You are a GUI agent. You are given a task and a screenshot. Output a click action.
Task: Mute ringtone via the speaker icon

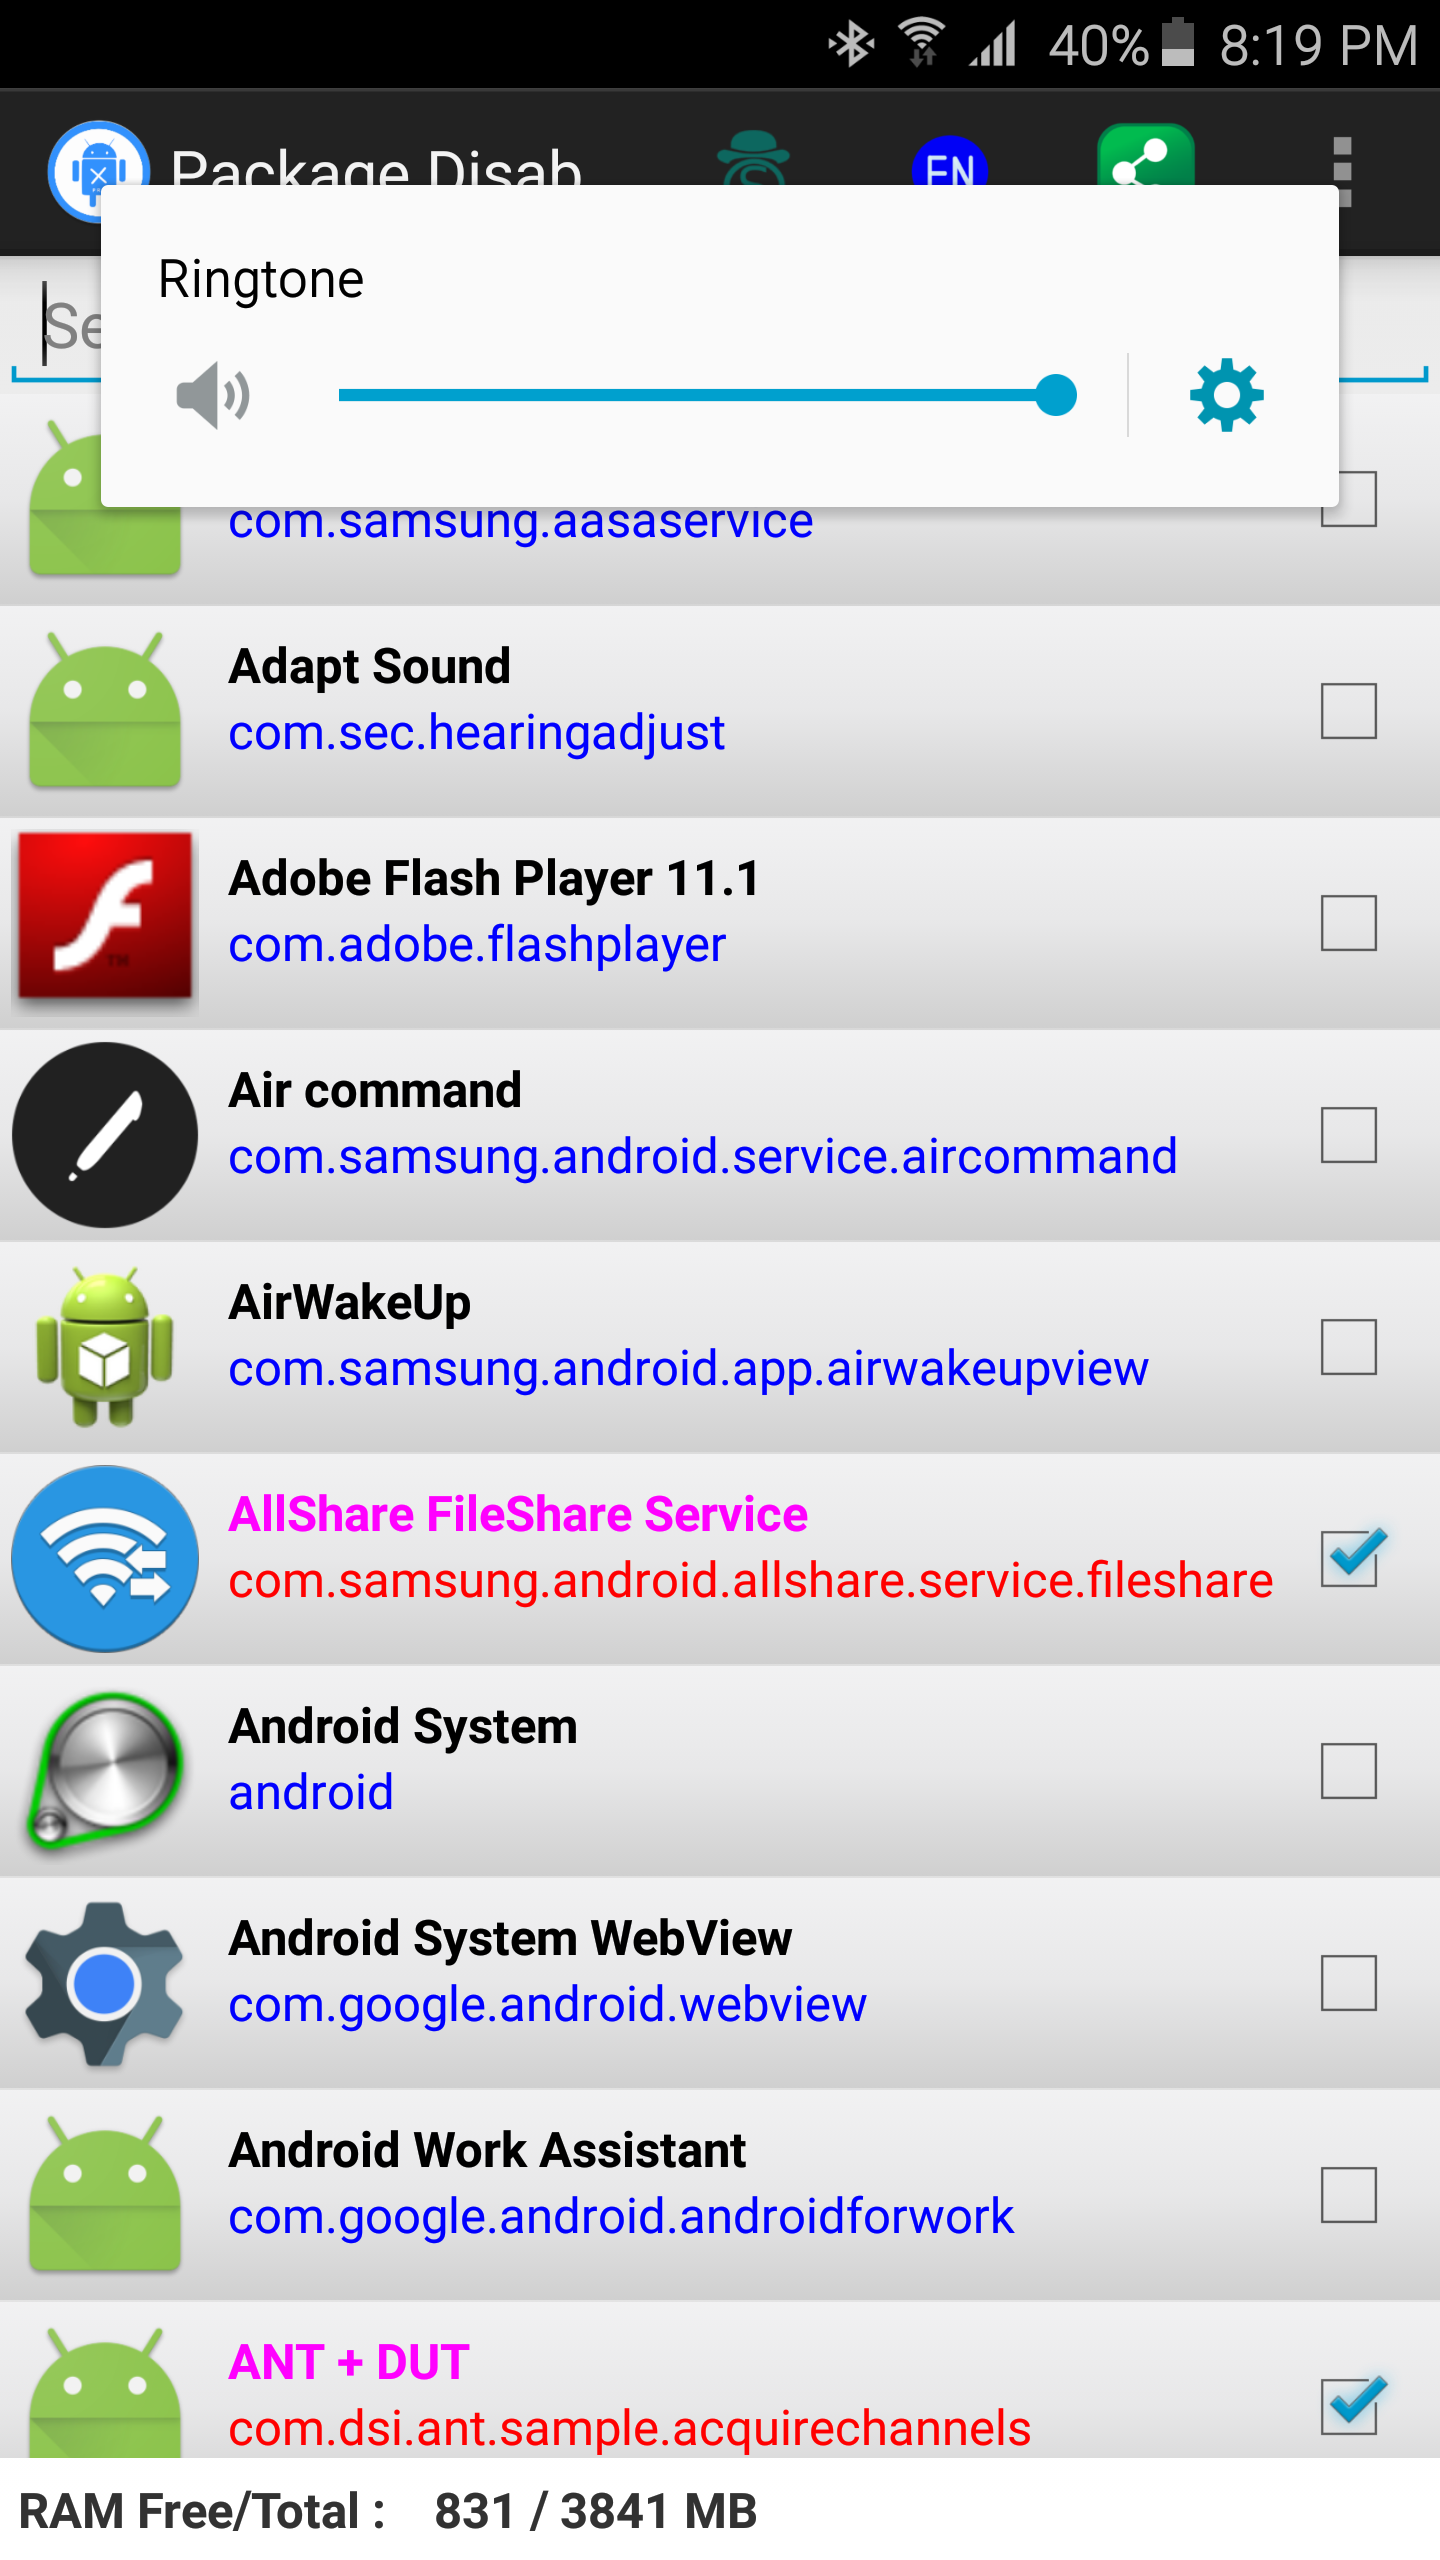coord(212,396)
